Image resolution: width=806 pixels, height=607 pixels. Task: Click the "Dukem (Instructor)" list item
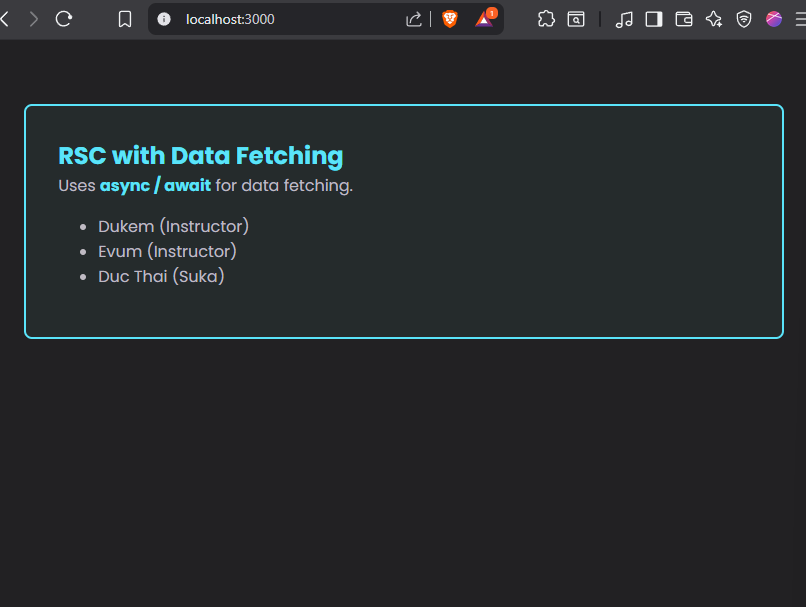(173, 226)
